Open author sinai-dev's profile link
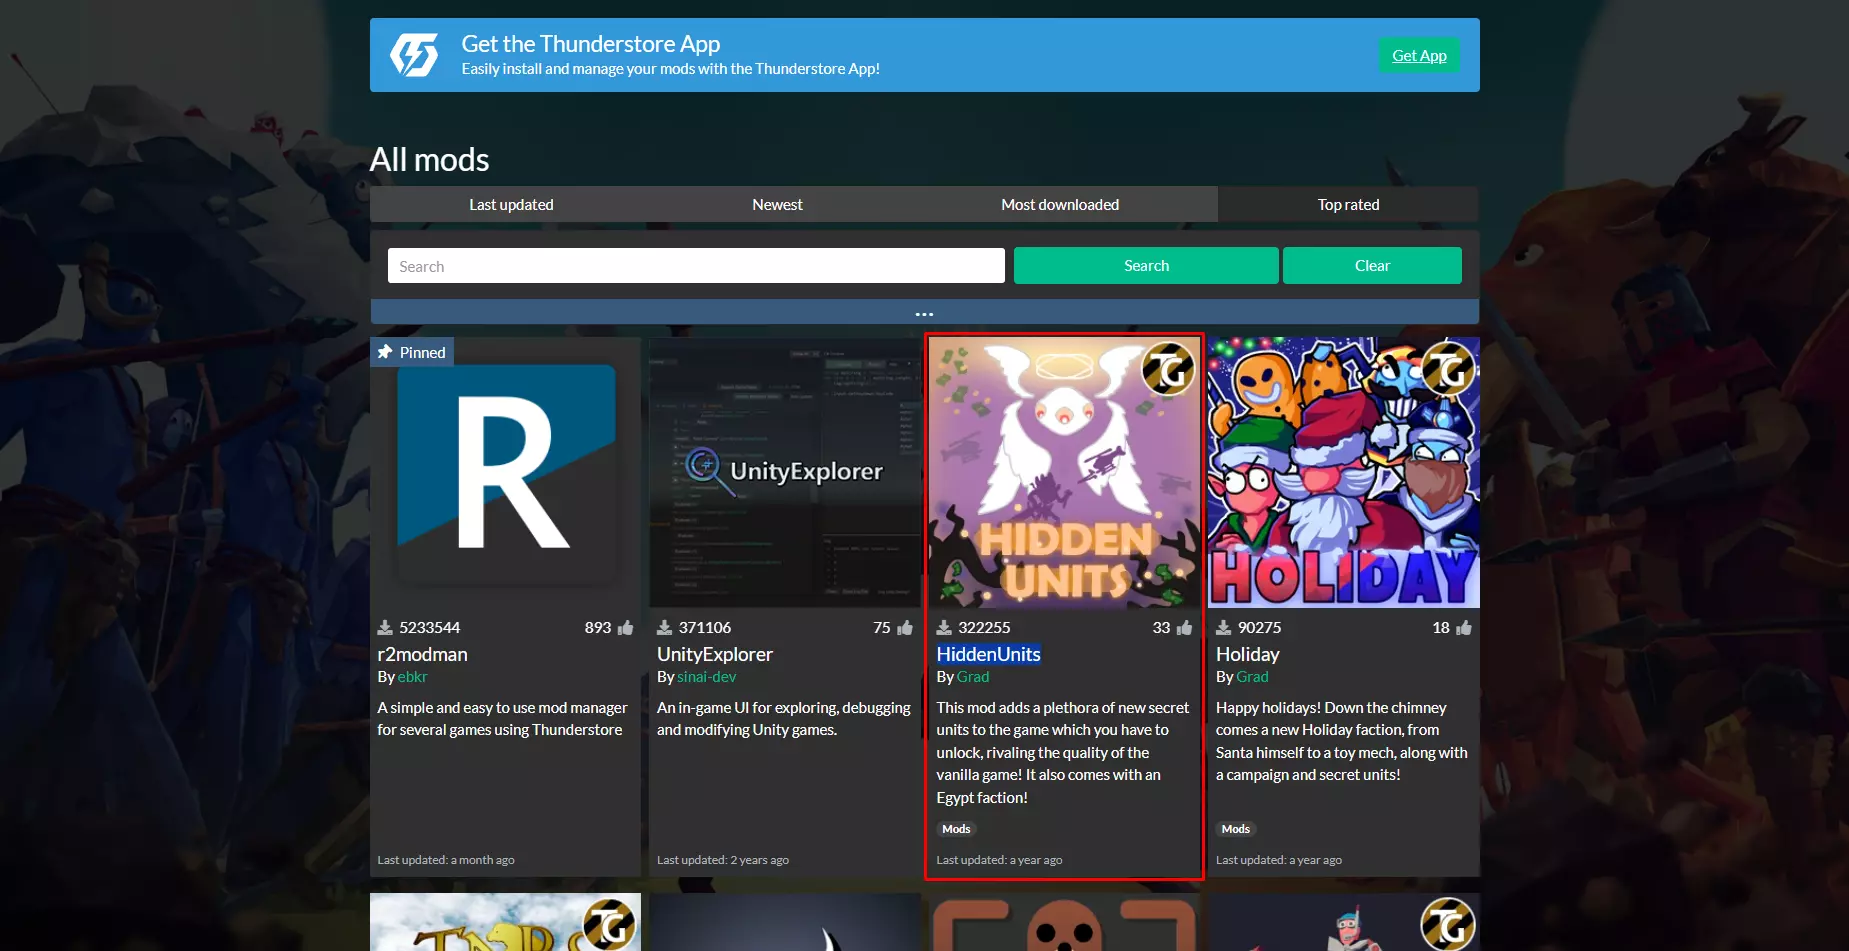The image size is (1849, 951). 706,677
